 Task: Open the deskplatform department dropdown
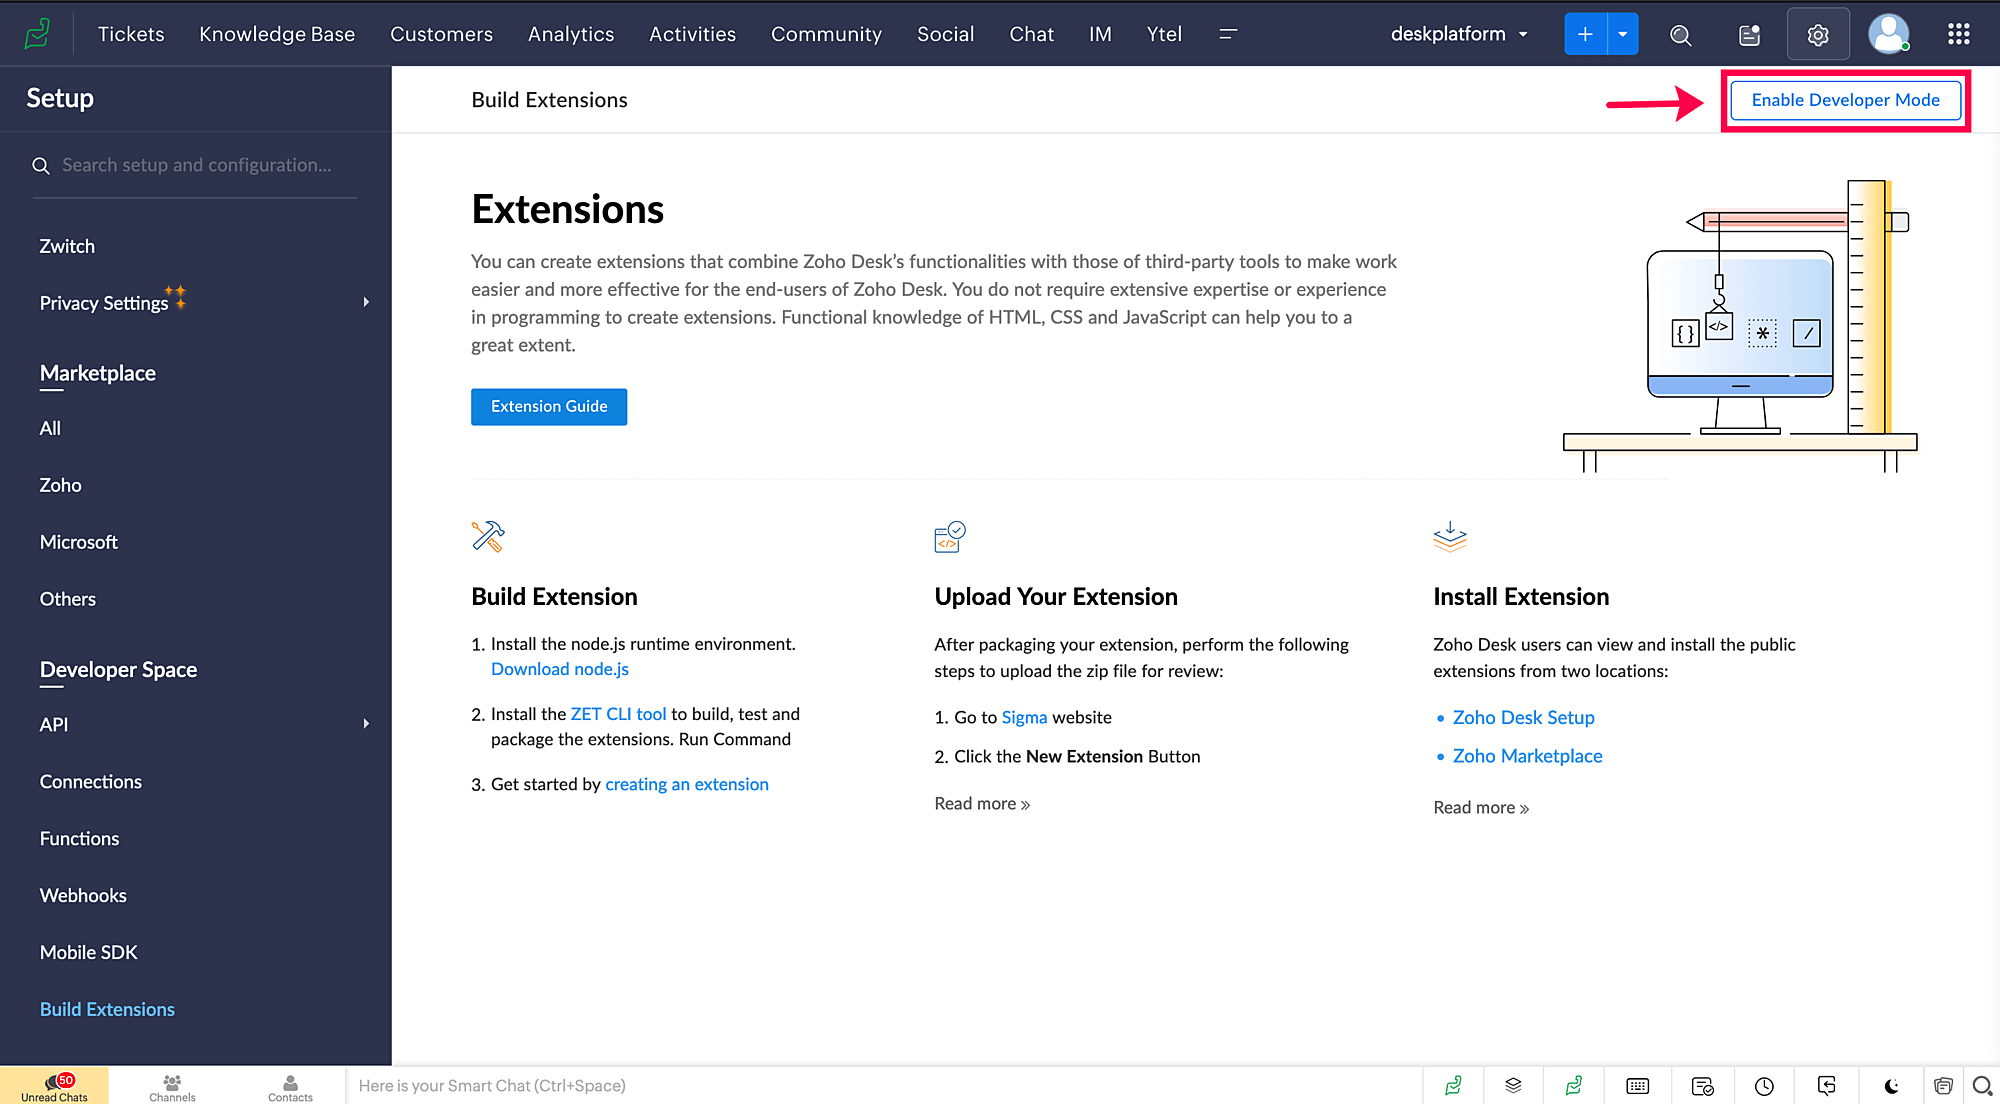pyautogui.click(x=1459, y=34)
